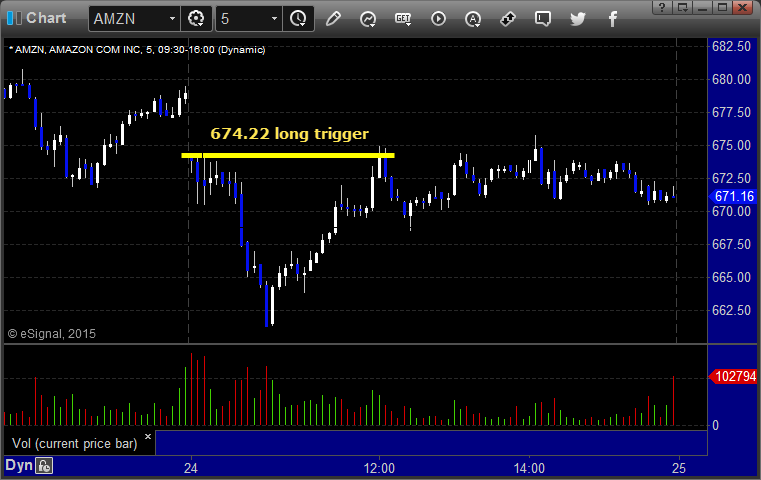Select the pencil drawing tool

pyautogui.click(x=333, y=19)
